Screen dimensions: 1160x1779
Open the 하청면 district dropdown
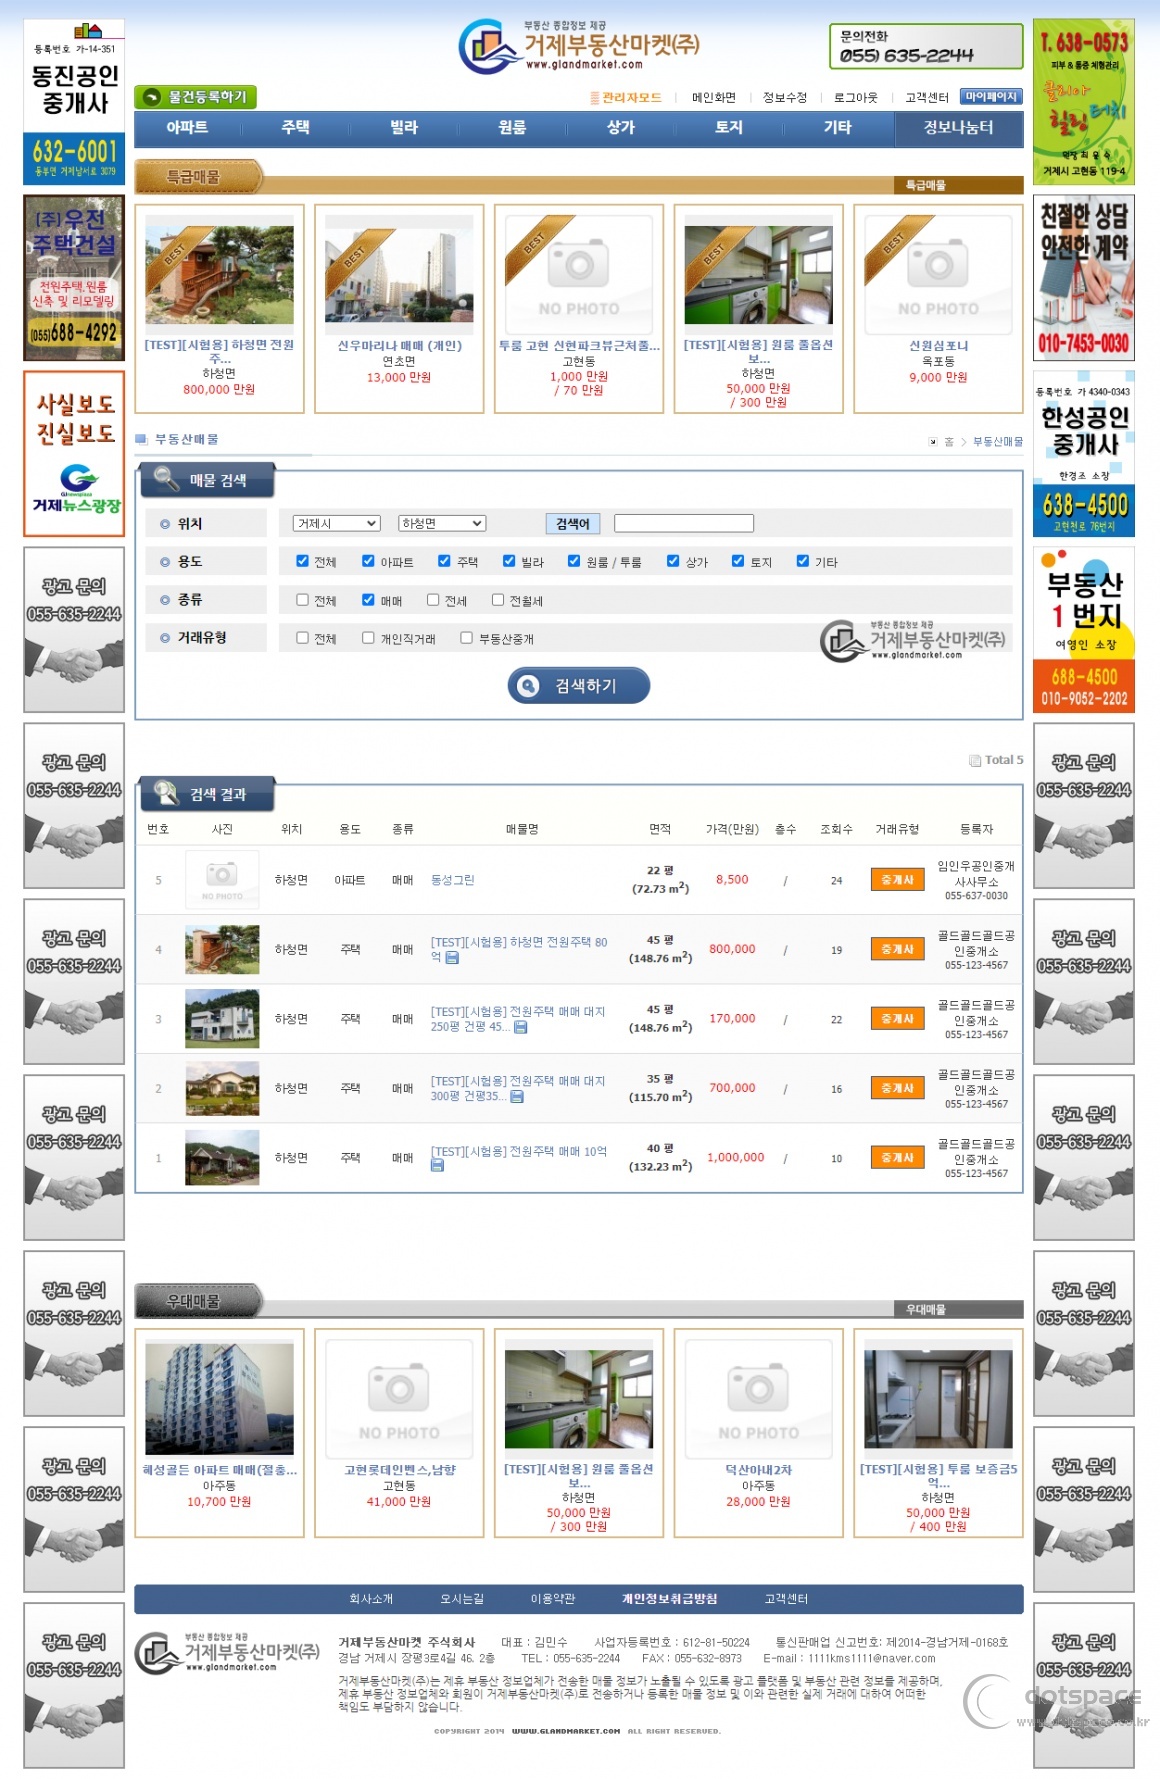(442, 523)
